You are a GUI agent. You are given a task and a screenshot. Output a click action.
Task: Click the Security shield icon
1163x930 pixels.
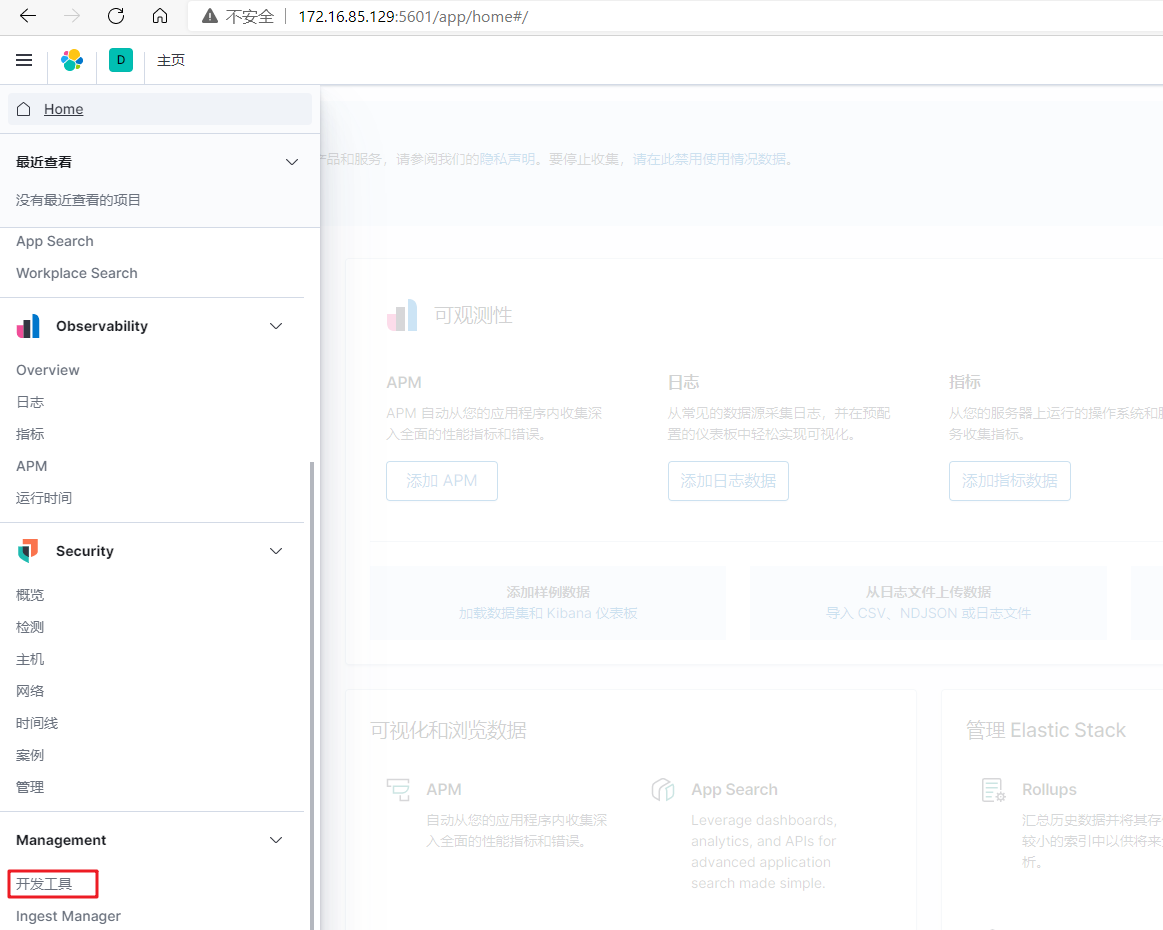pos(28,551)
